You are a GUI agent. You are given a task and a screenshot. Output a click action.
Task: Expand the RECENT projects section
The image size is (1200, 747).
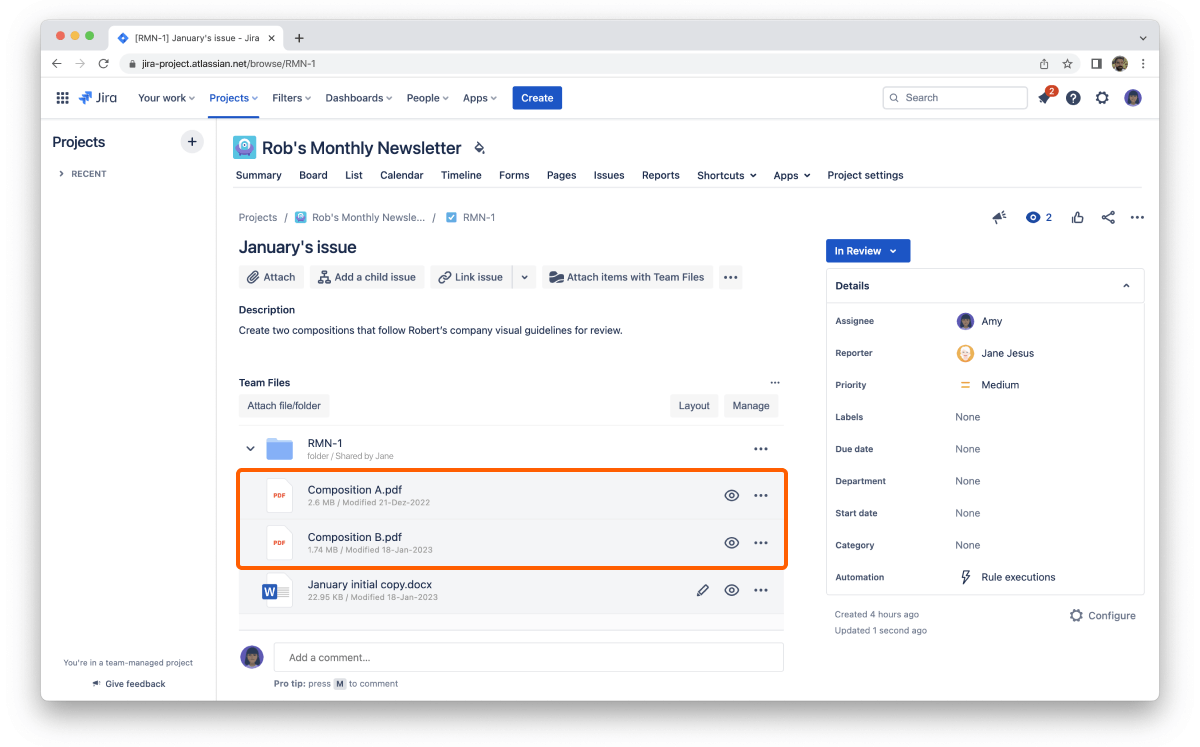[x=83, y=174]
